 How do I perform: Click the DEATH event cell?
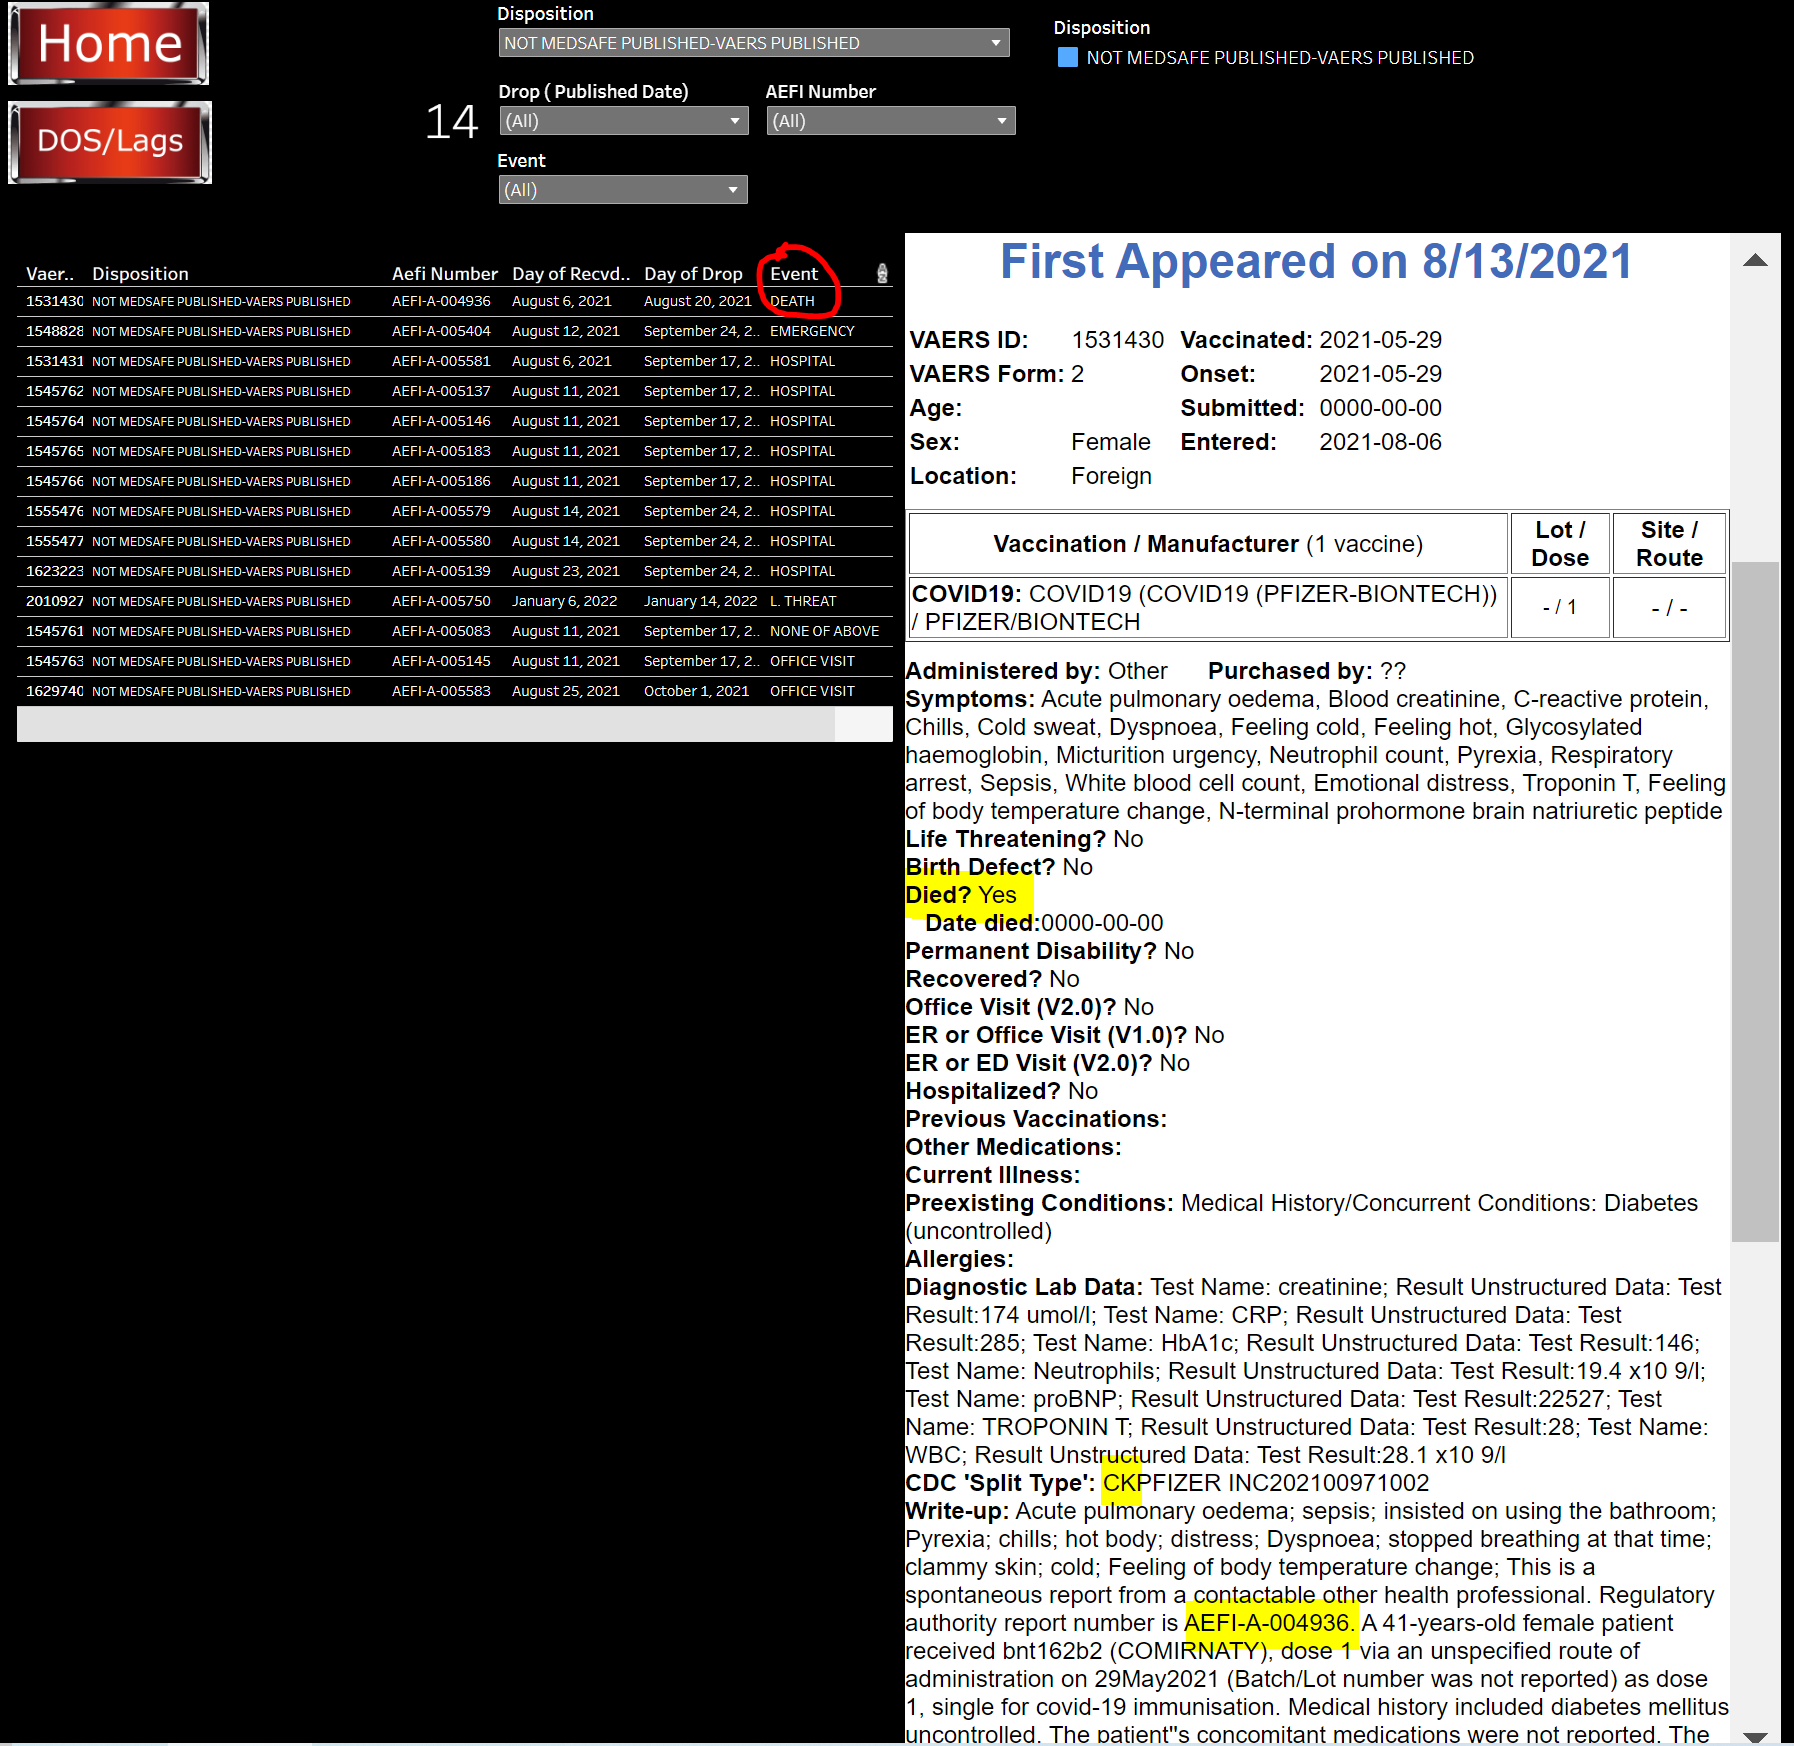point(792,301)
